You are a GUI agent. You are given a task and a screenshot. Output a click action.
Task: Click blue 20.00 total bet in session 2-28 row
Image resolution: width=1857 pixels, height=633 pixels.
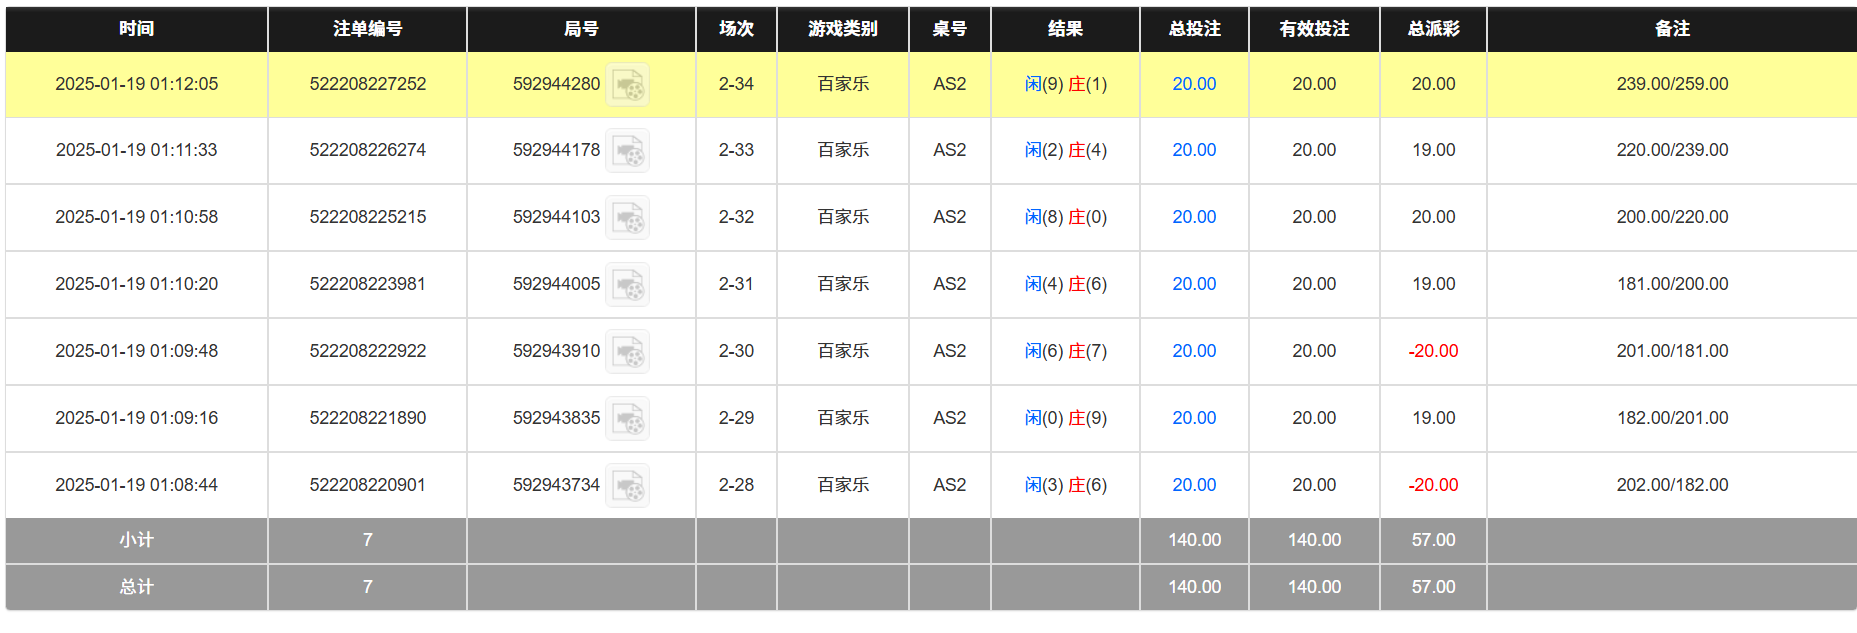pyautogui.click(x=1194, y=485)
